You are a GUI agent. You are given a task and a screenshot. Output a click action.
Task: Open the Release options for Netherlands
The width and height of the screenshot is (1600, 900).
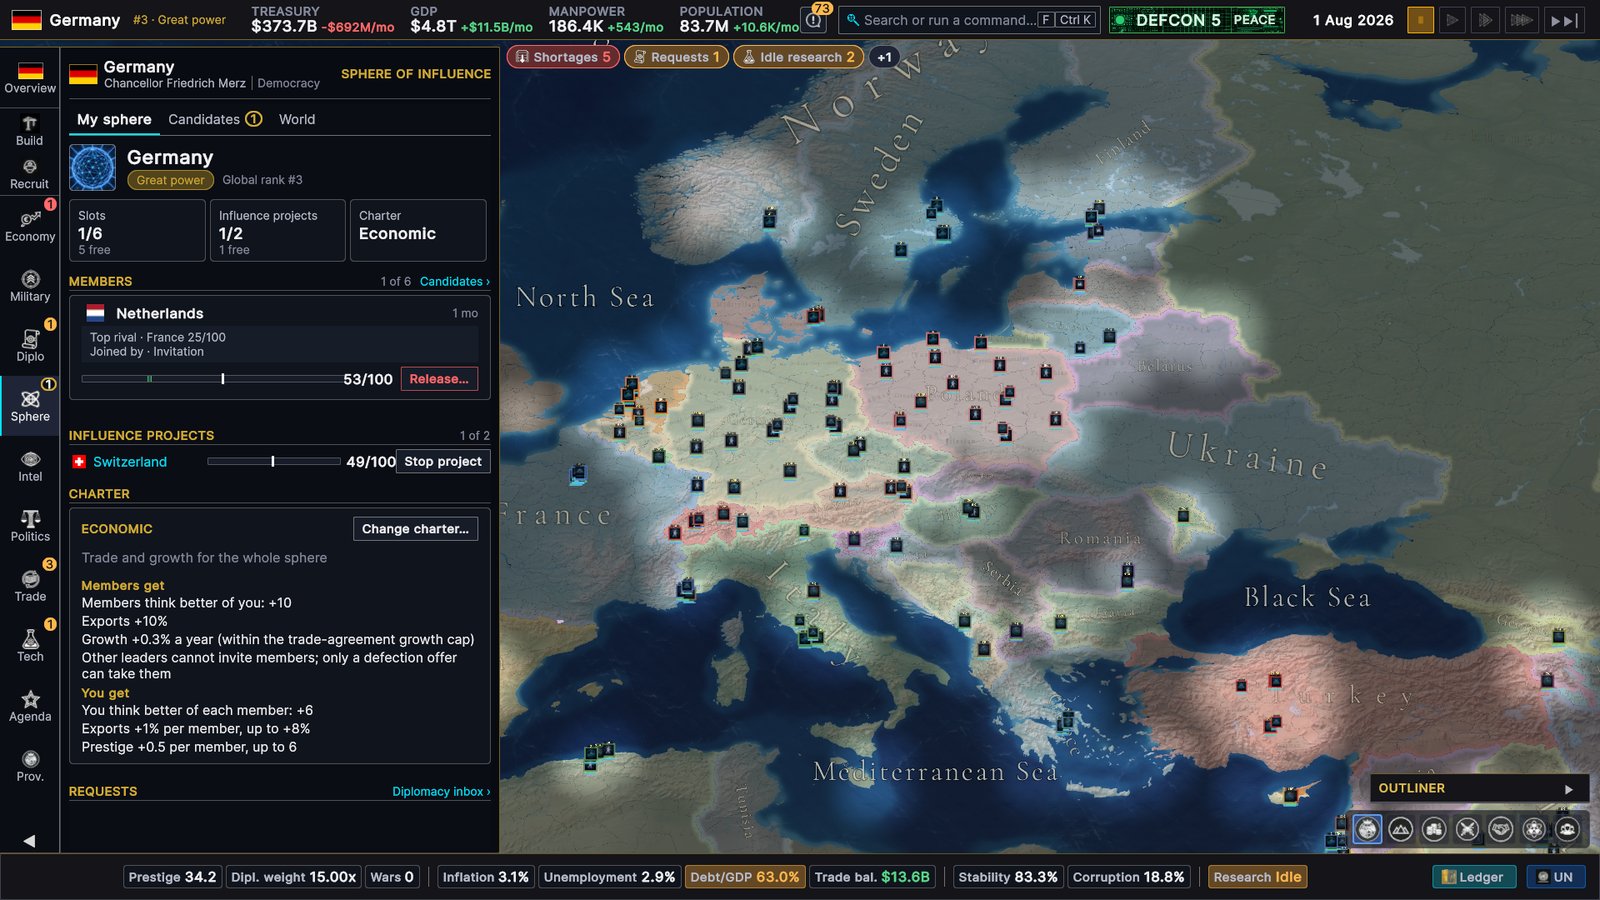(439, 379)
